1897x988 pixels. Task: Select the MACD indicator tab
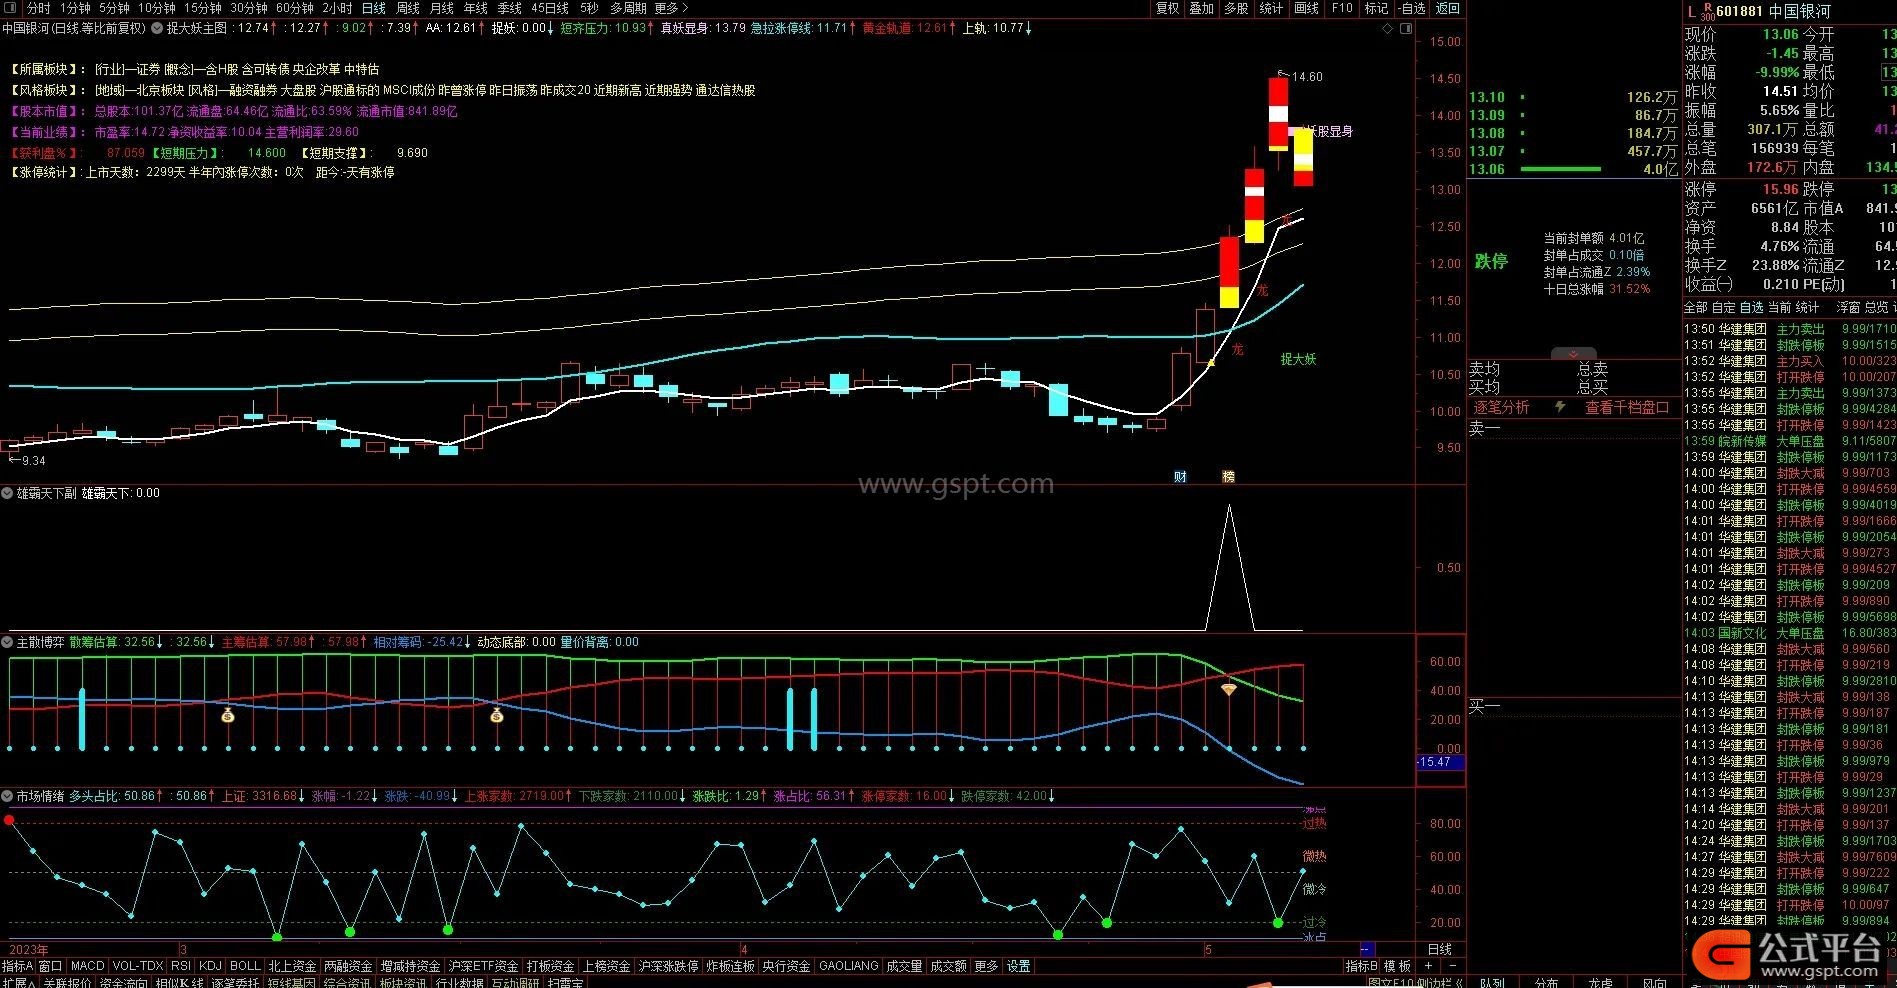pos(87,966)
